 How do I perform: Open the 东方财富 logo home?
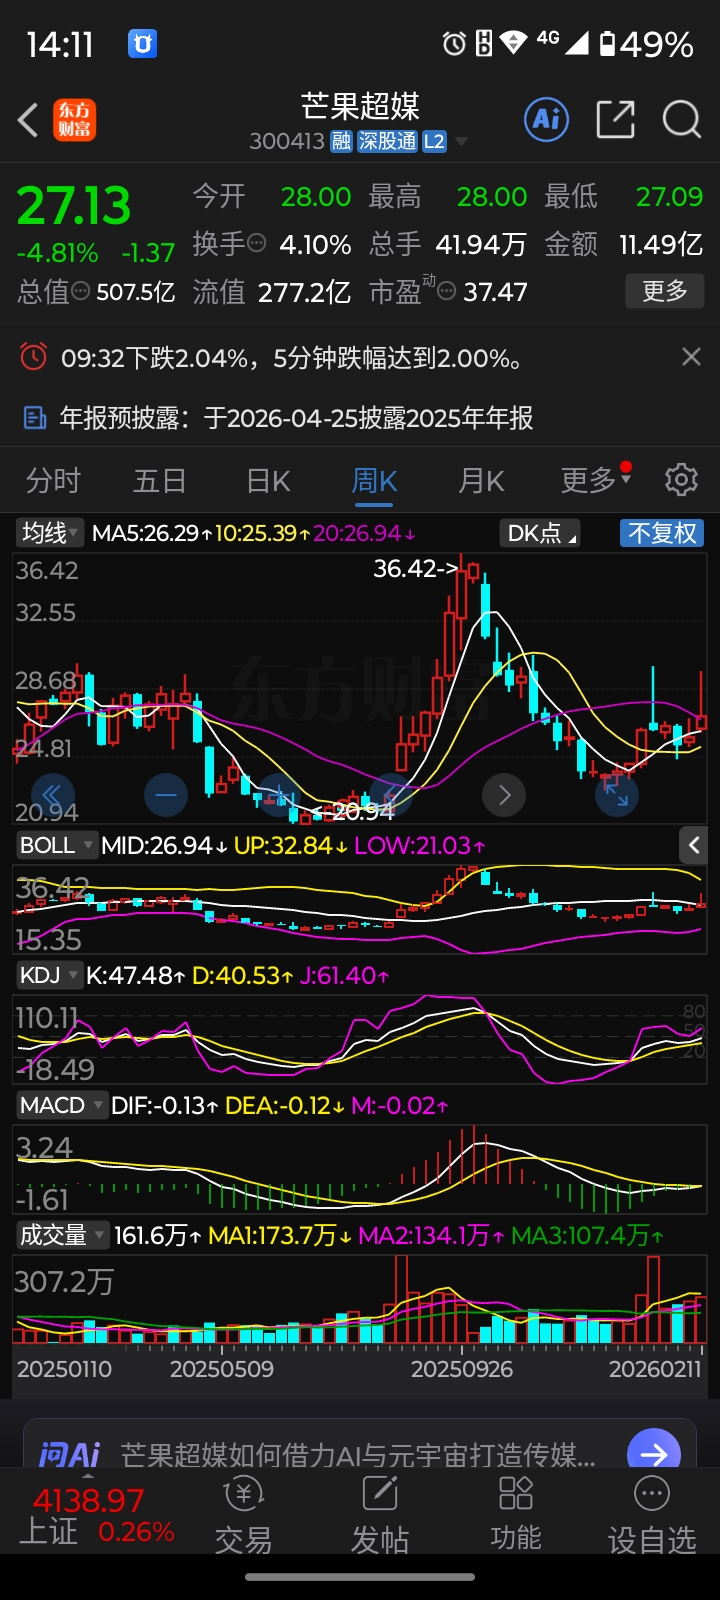(x=74, y=120)
